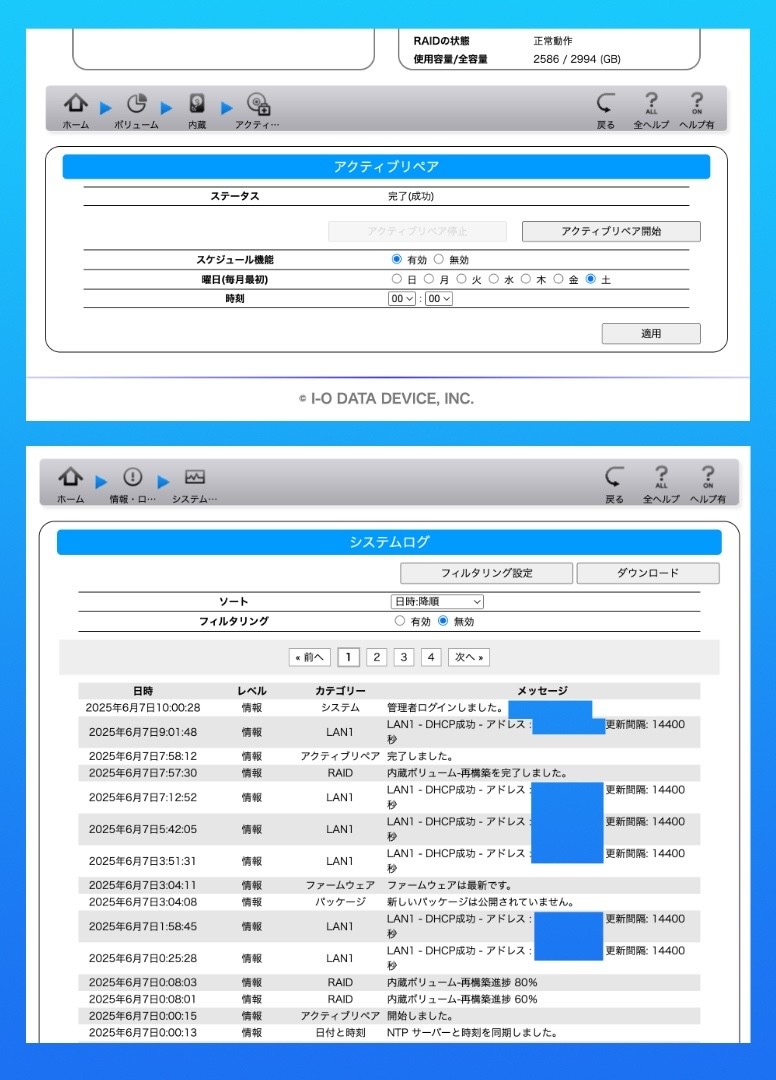Screen dimensions: 776x1080
Task: Click message 新しいパッケージは公開されていません。
Action: tap(481, 902)
